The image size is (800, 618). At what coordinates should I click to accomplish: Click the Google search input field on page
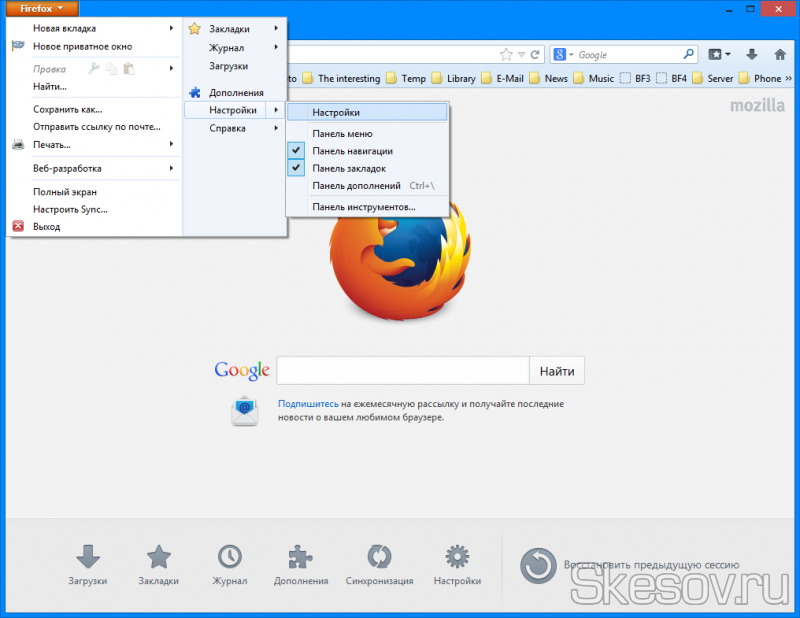point(402,371)
